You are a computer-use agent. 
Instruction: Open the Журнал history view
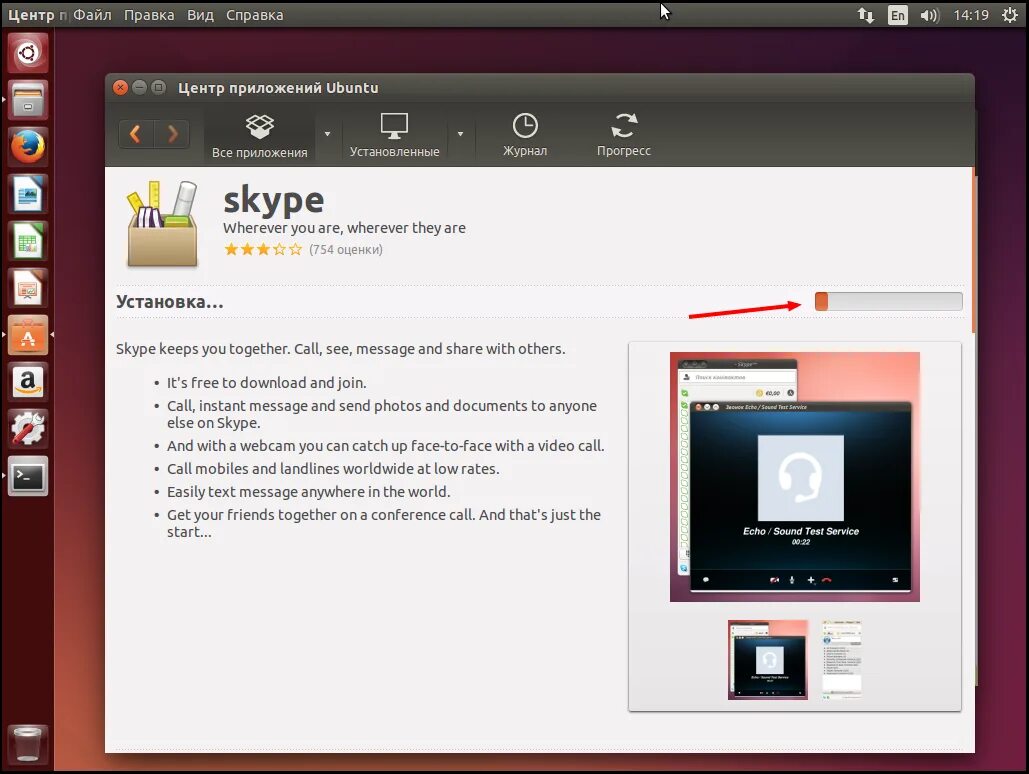[x=525, y=135]
